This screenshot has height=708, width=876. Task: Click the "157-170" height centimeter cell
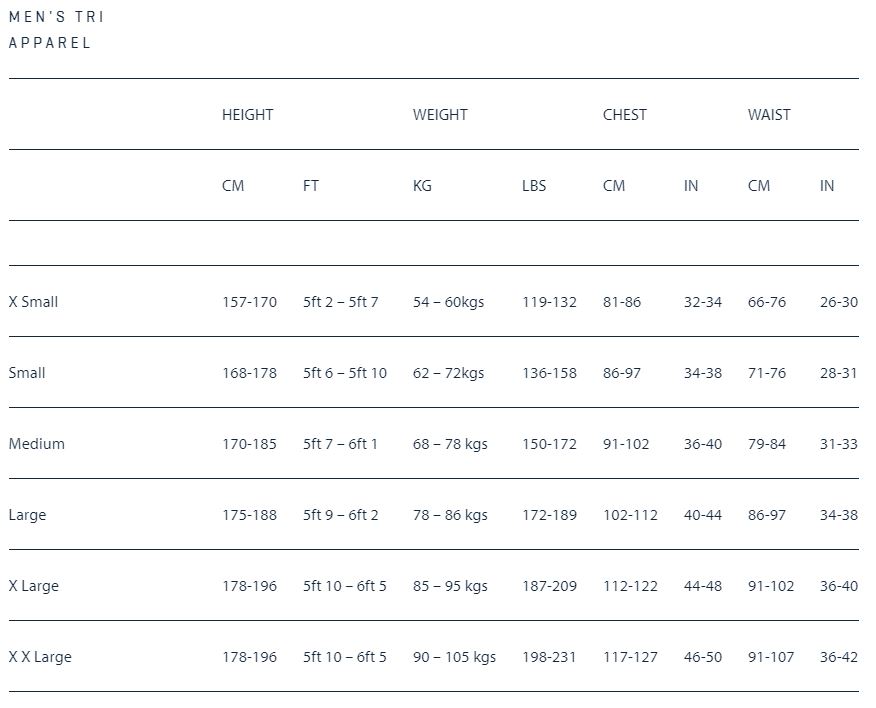[249, 302]
